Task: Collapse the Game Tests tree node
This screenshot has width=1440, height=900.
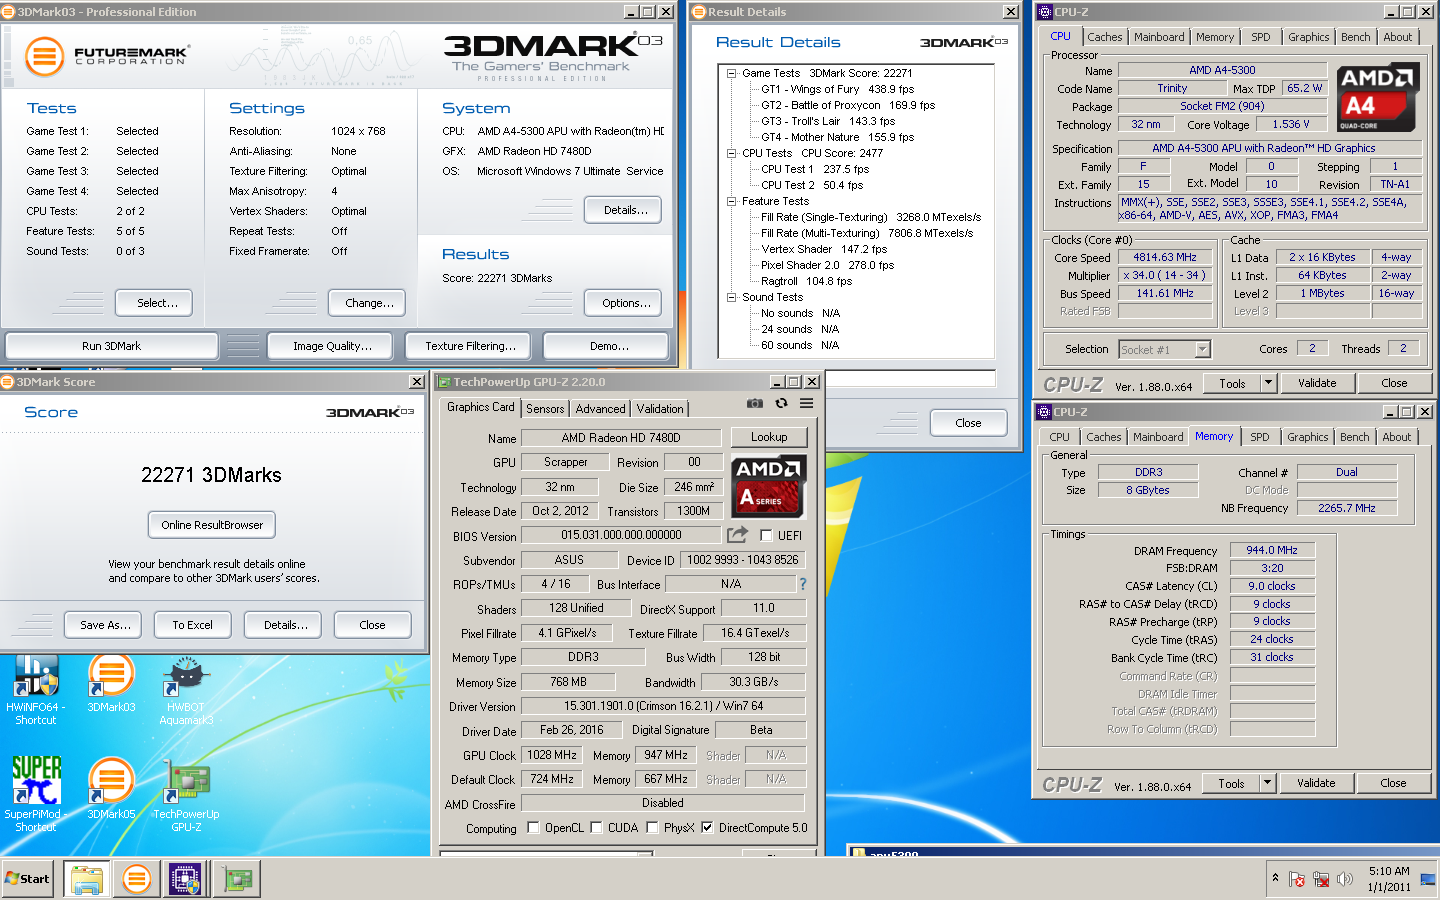Action: click(731, 73)
